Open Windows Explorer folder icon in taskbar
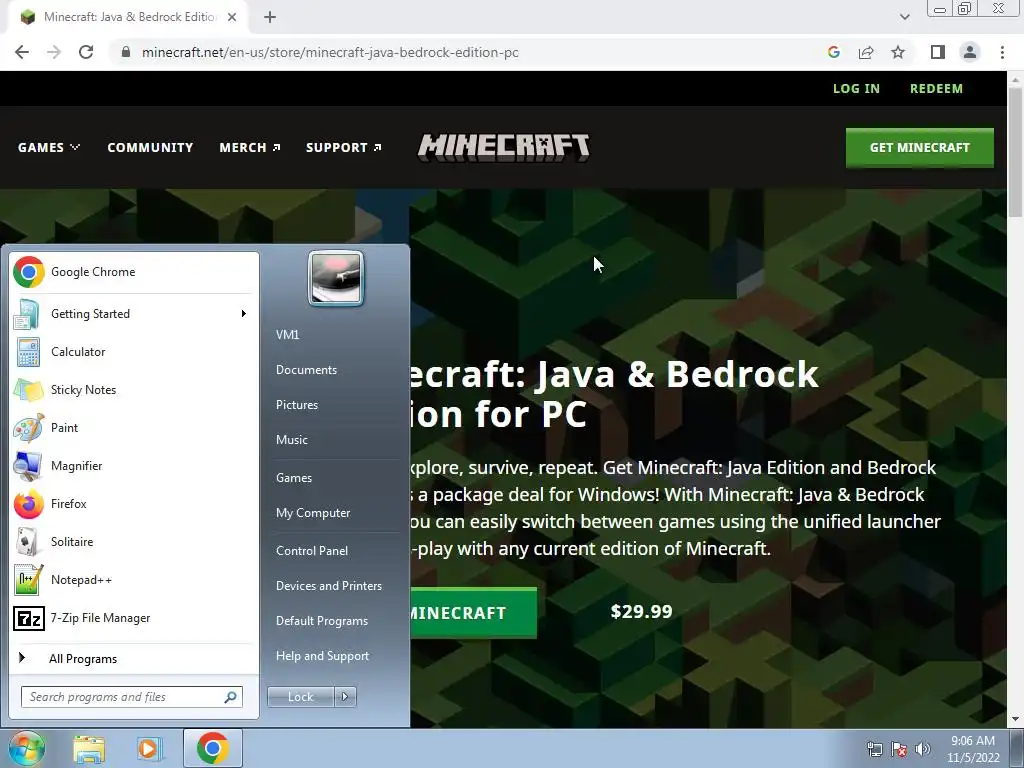 point(89,749)
